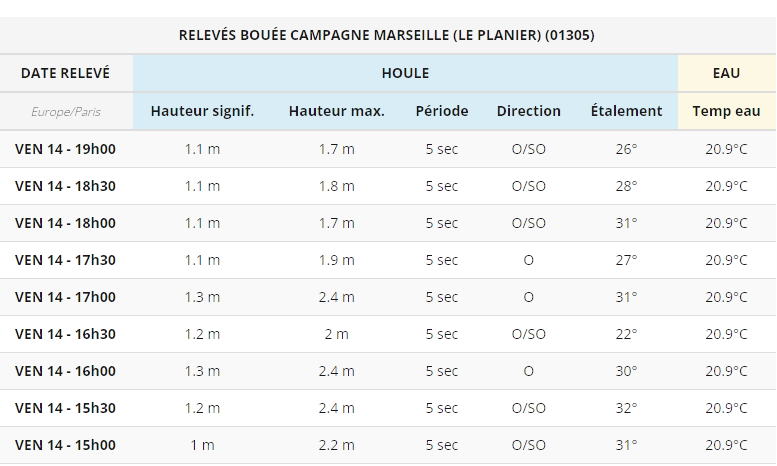This screenshot has width=777, height=466.
Task: Click the Direction column header
Action: click(x=529, y=111)
